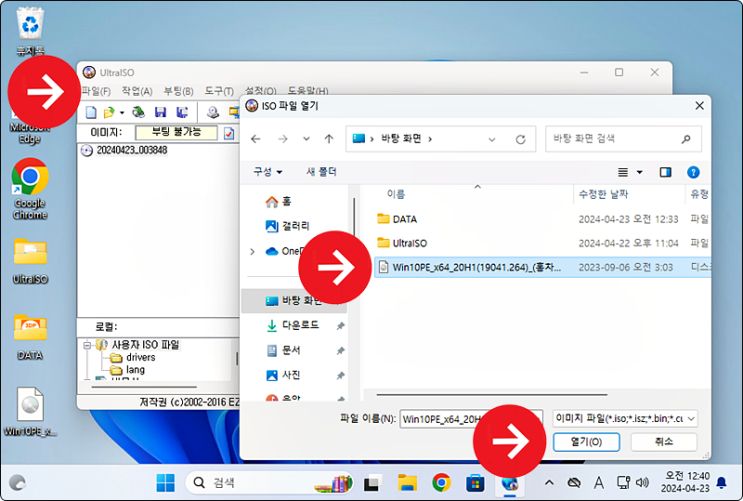This screenshot has height=501, width=743.
Task: Open the 도움말(H) menu in UltraISO
Action: pos(308,91)
